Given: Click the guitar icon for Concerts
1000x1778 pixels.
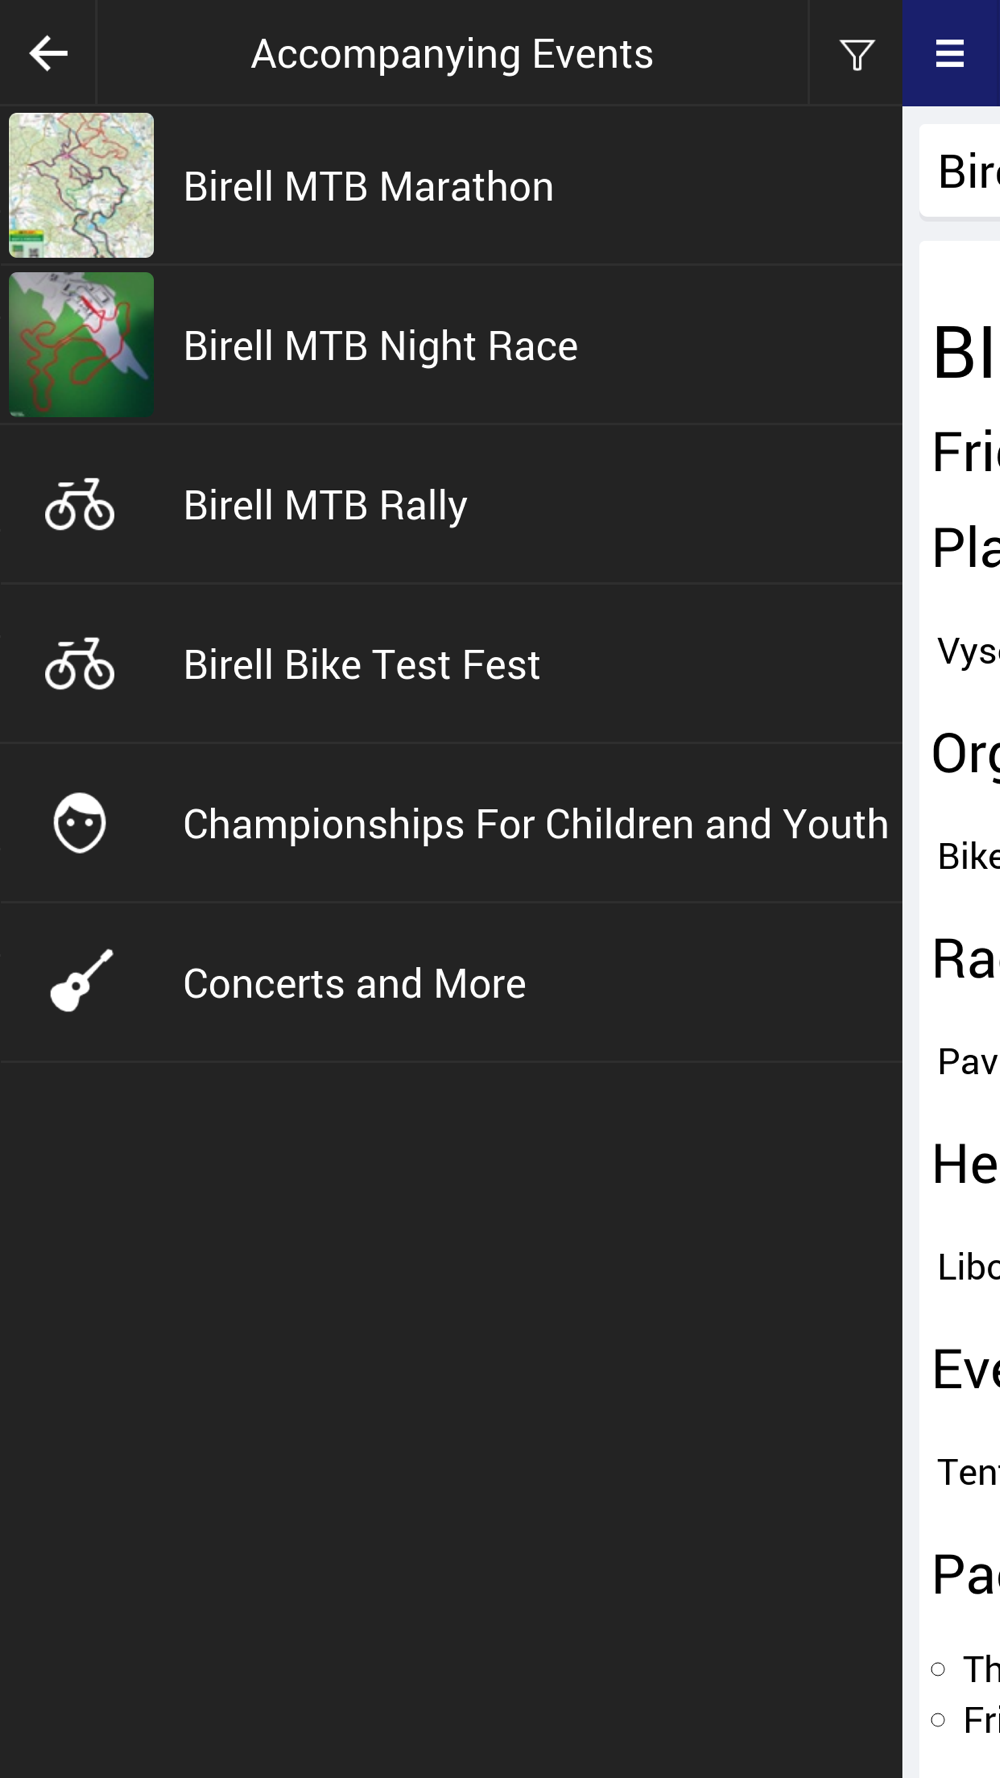Looking at the screenshot, I should tap(81, 981).
